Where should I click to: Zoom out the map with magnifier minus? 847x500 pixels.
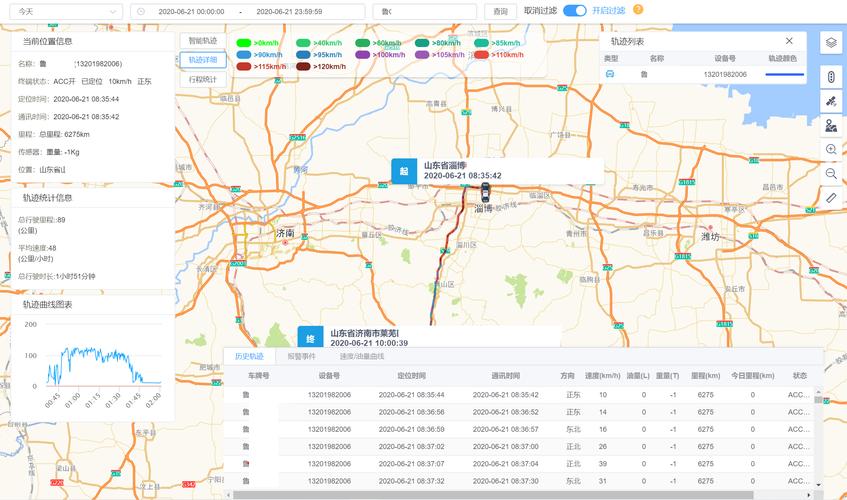(x=831, y=174)
